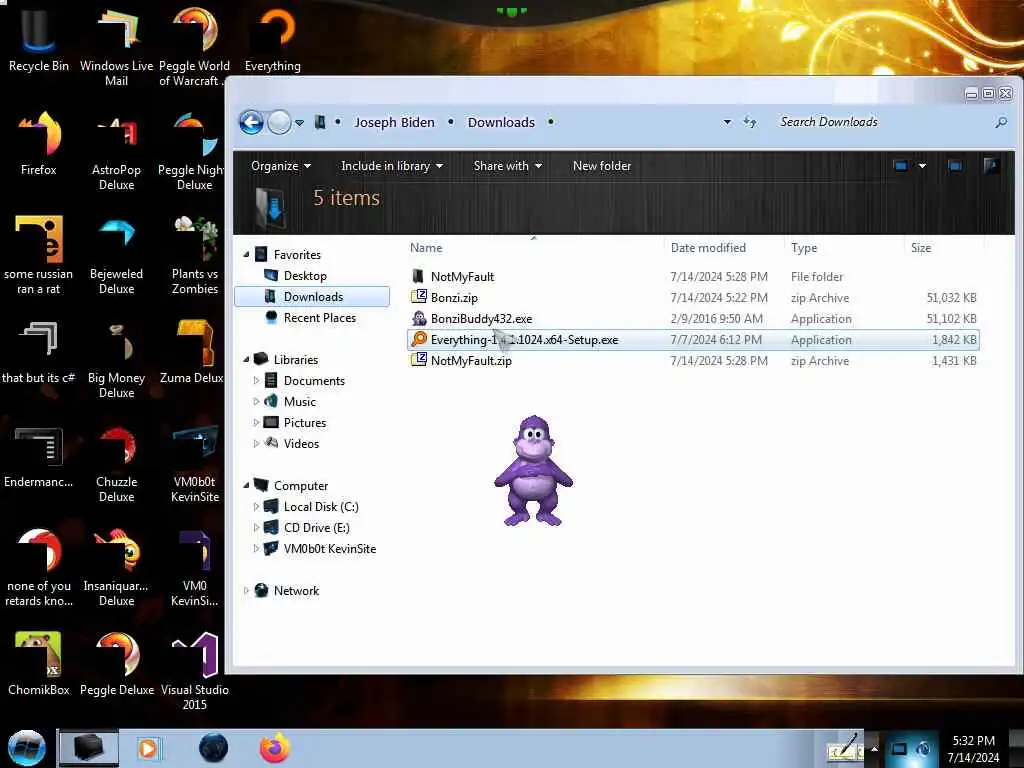Select ChomikBox desktop icon
The image size is (1024, 768).
39,664
